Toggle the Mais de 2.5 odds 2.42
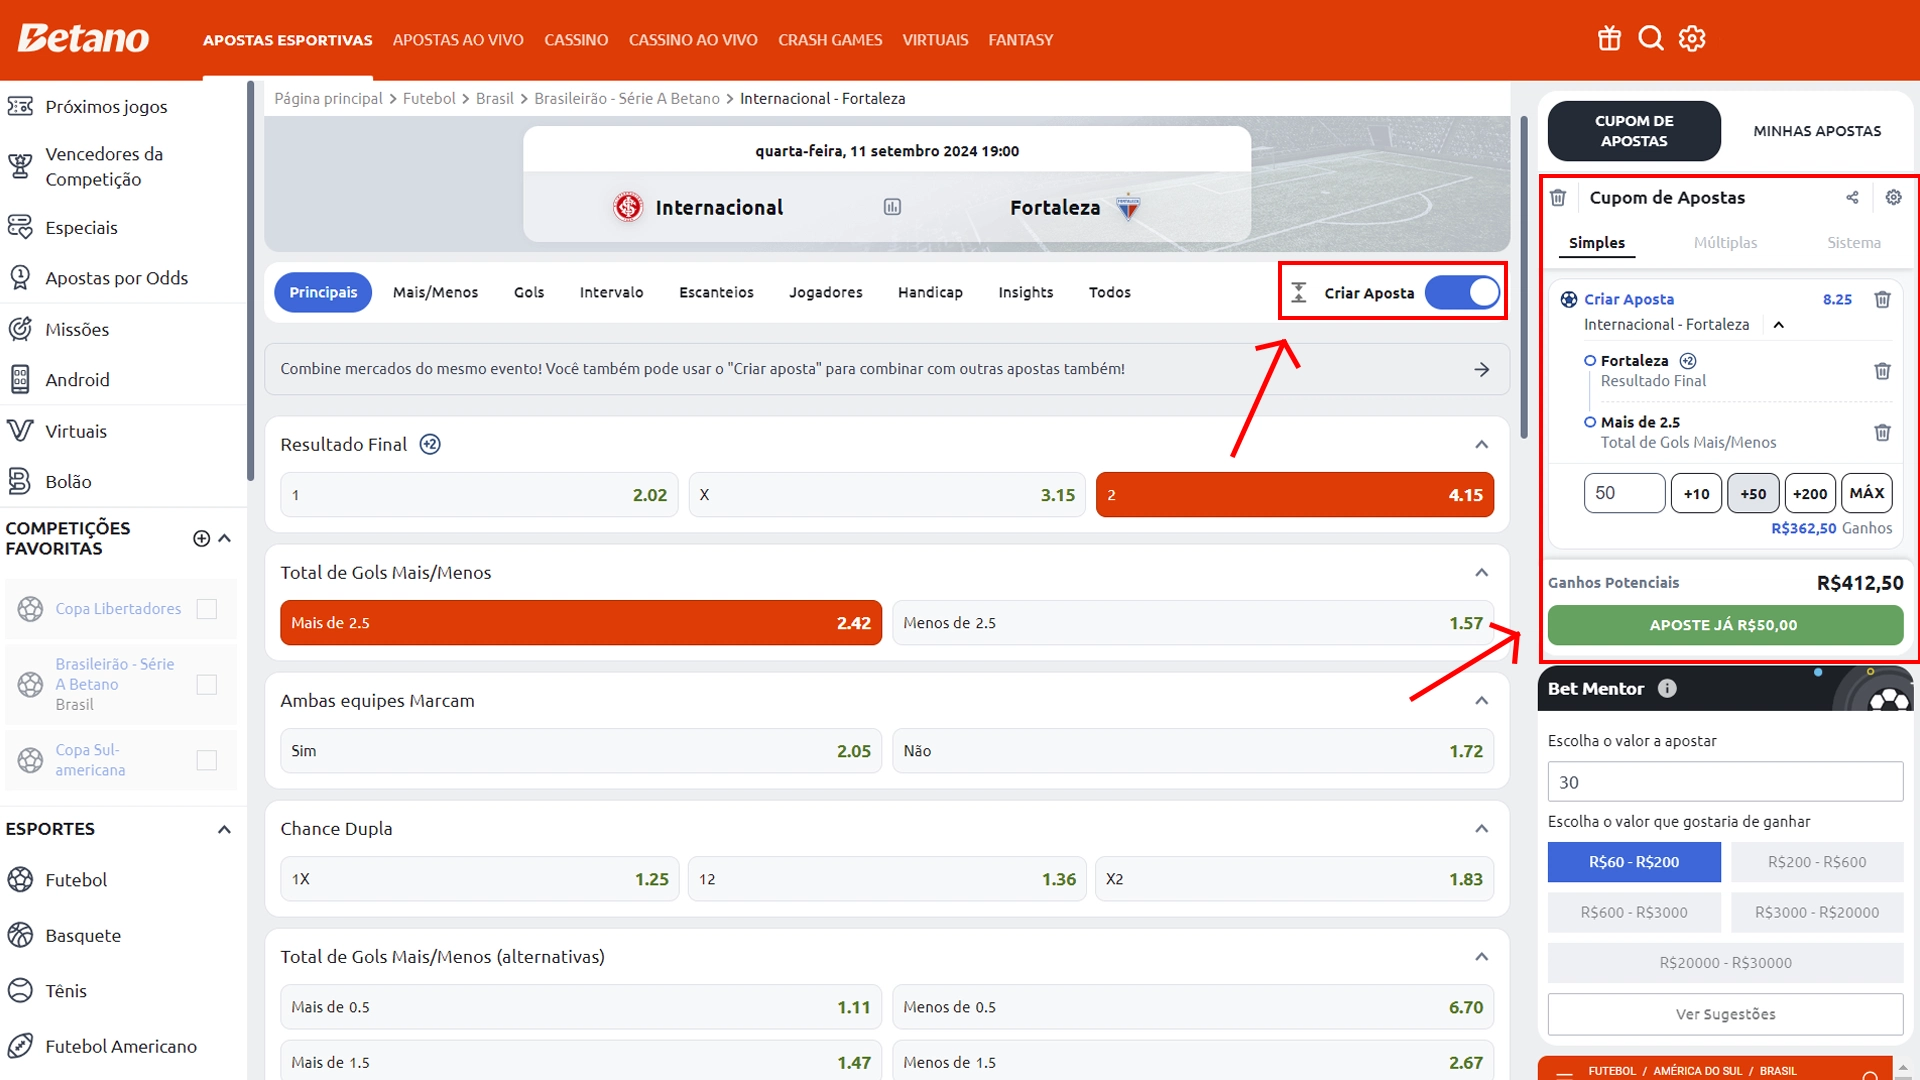1920x1080 pixels. point(581,623)
